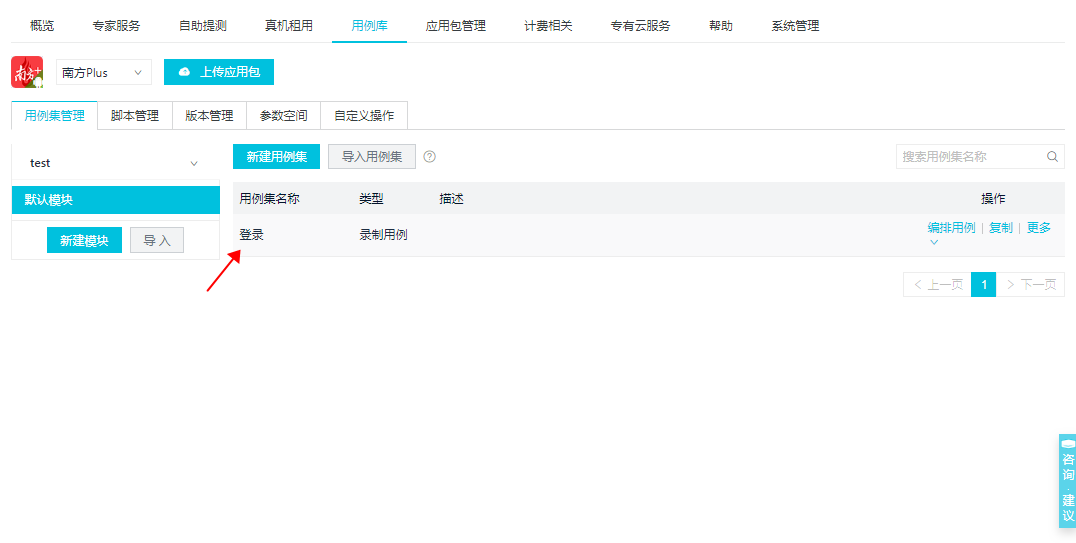Open 系统管理 menu
Viewport: 1076px width, 543px height.
795,26
